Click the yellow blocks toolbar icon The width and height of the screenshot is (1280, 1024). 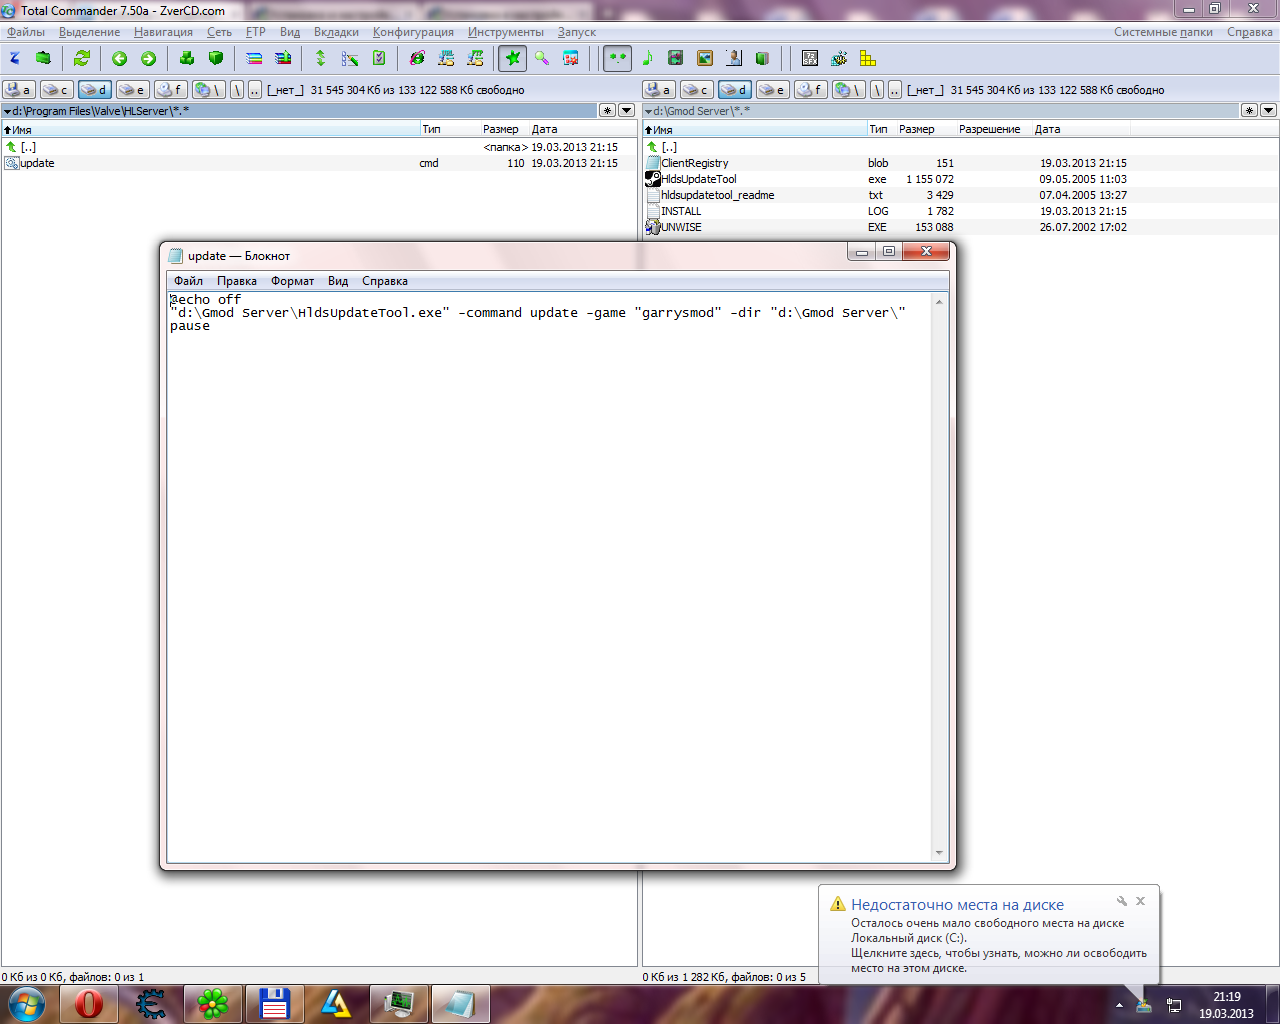click(x=868, y=58)
